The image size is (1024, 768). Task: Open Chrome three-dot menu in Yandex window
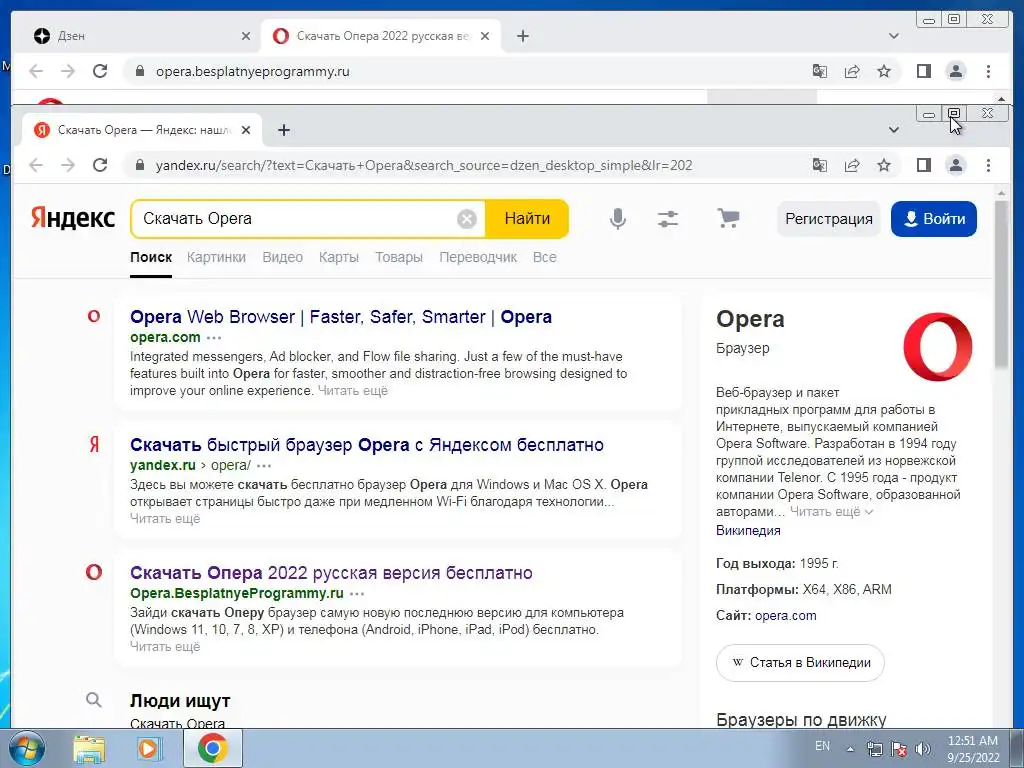click(x=988, y=165)
